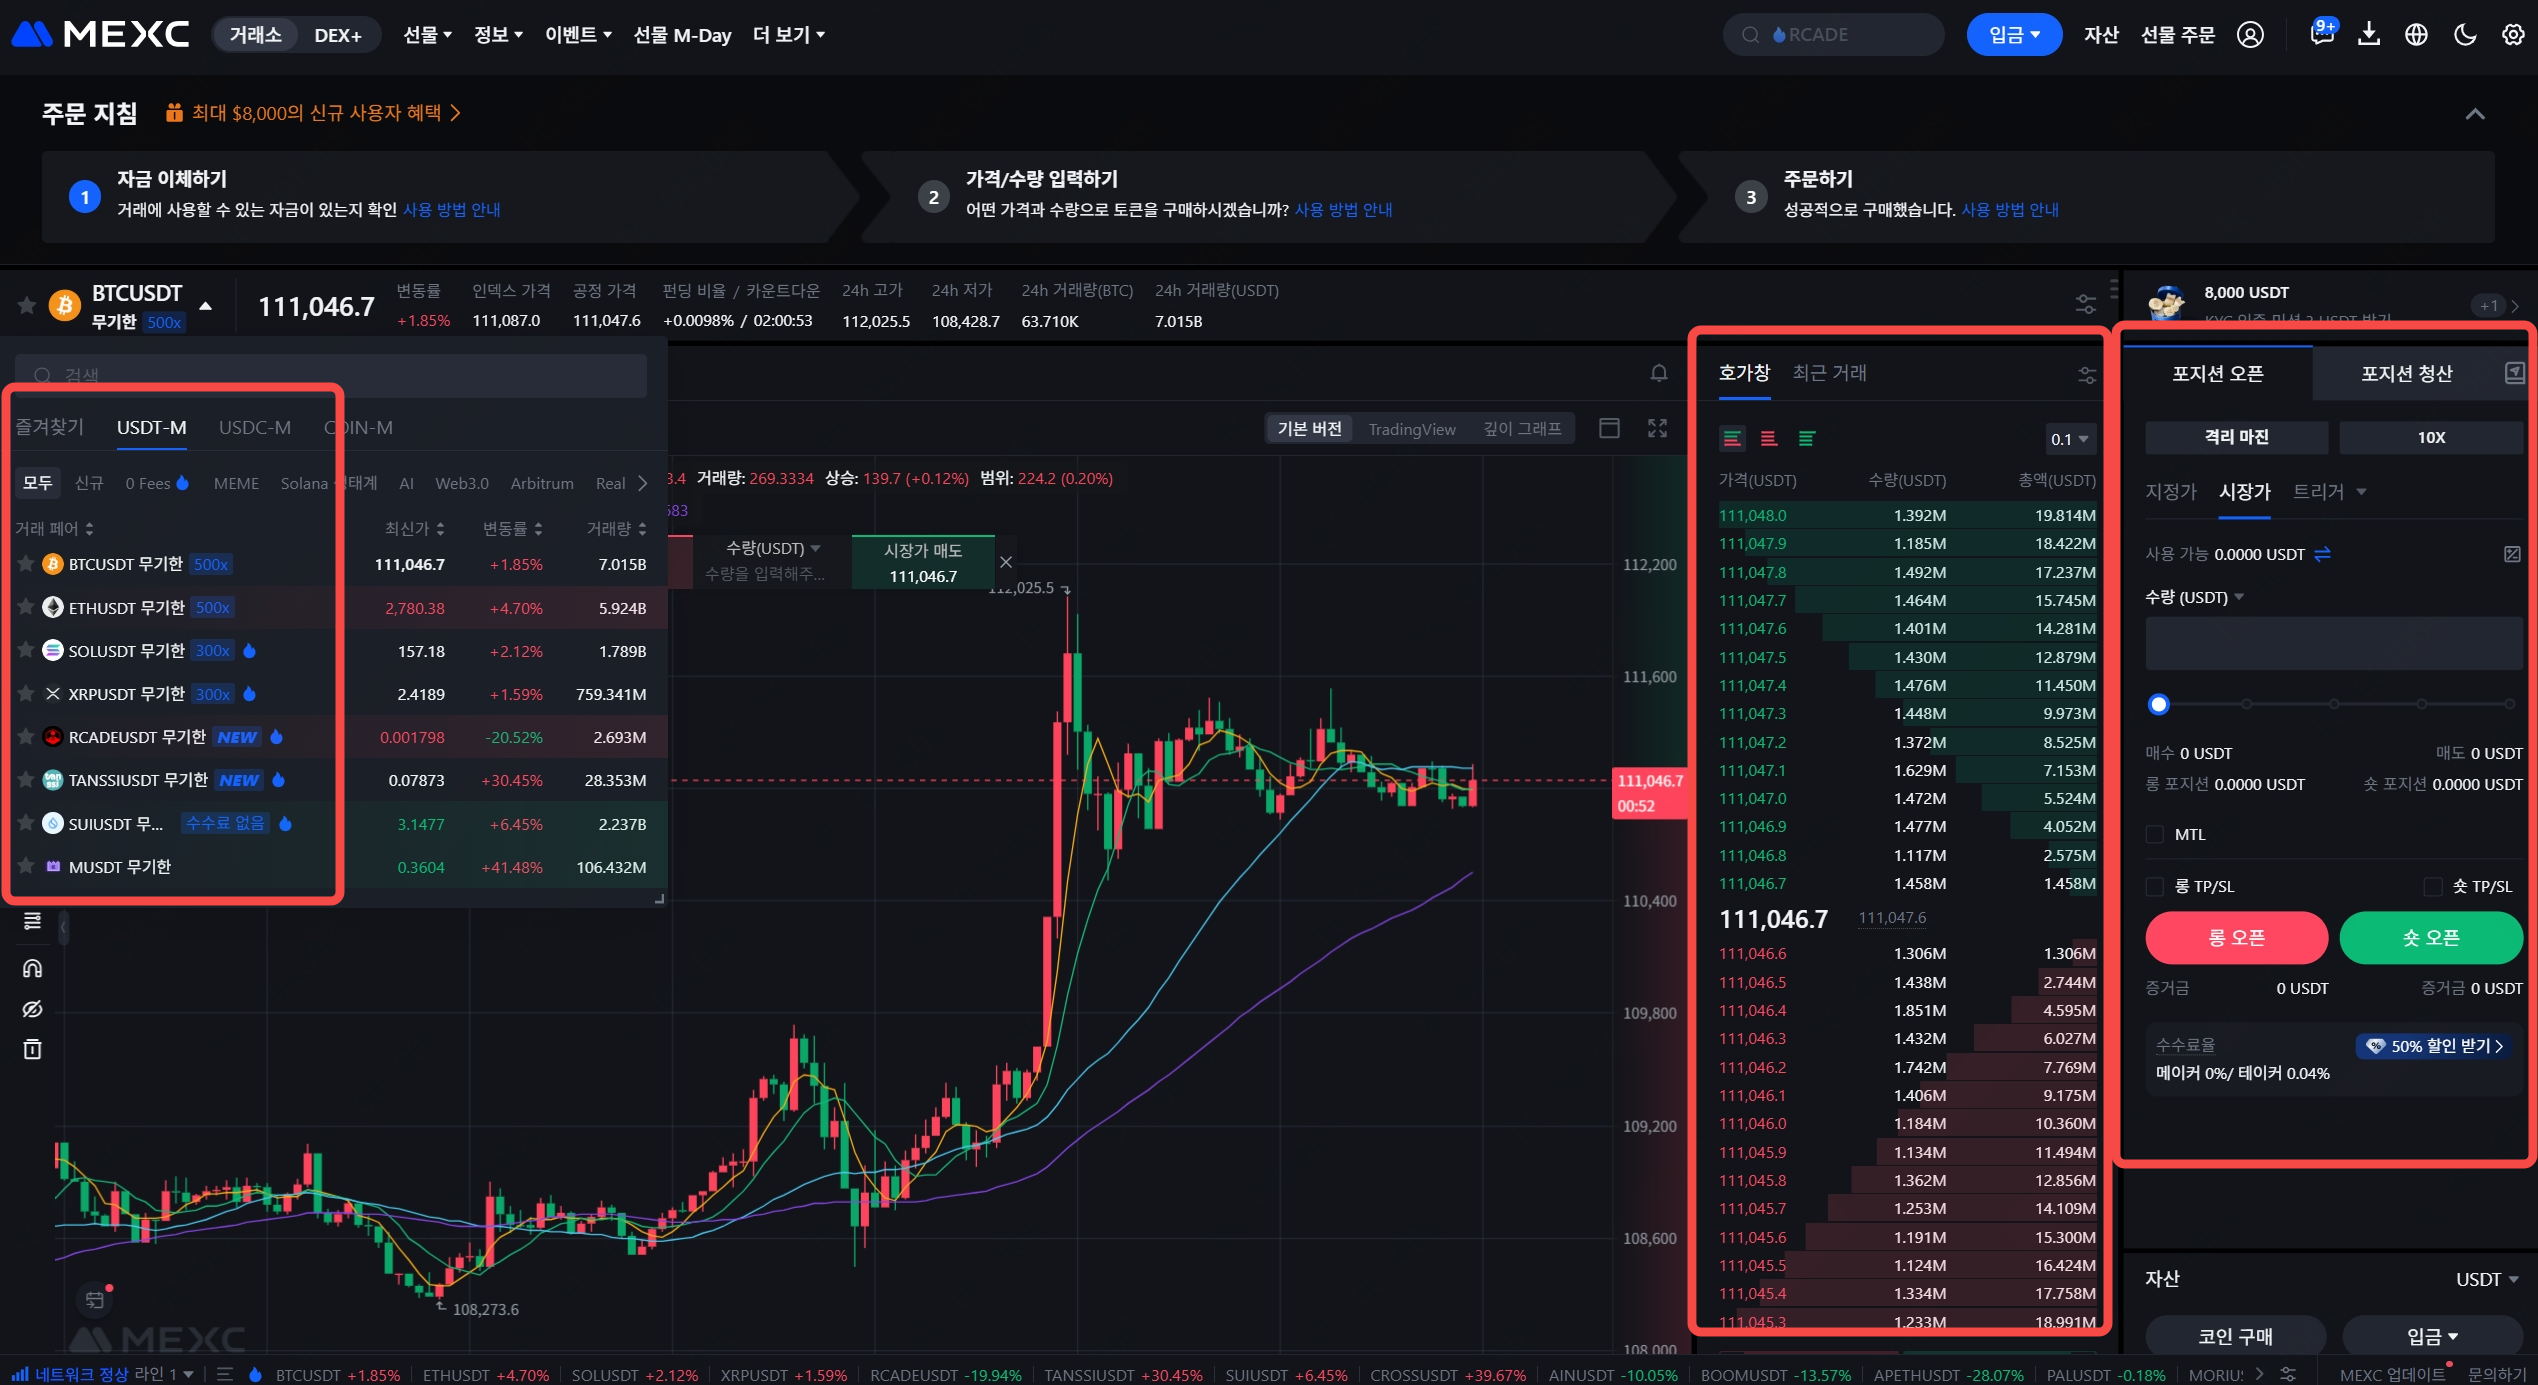Viewport: 2538px width, 1385px height.
Task: Hide chart drawings with eye icon
Action: pos(32,1009)
